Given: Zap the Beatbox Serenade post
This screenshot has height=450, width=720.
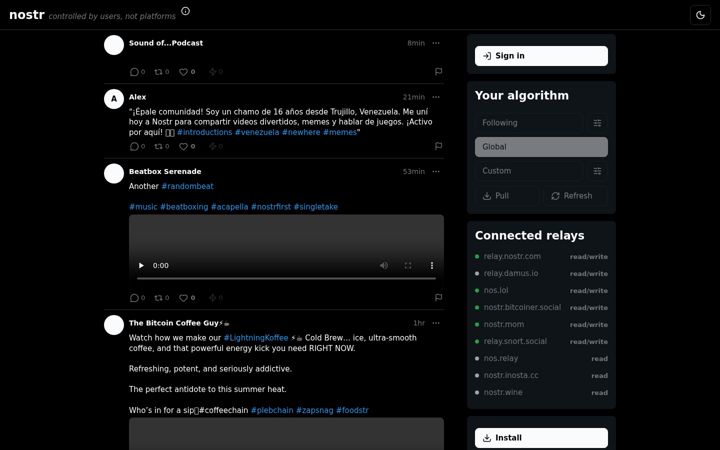Looking at the screenshot, I should pos(215,298).
